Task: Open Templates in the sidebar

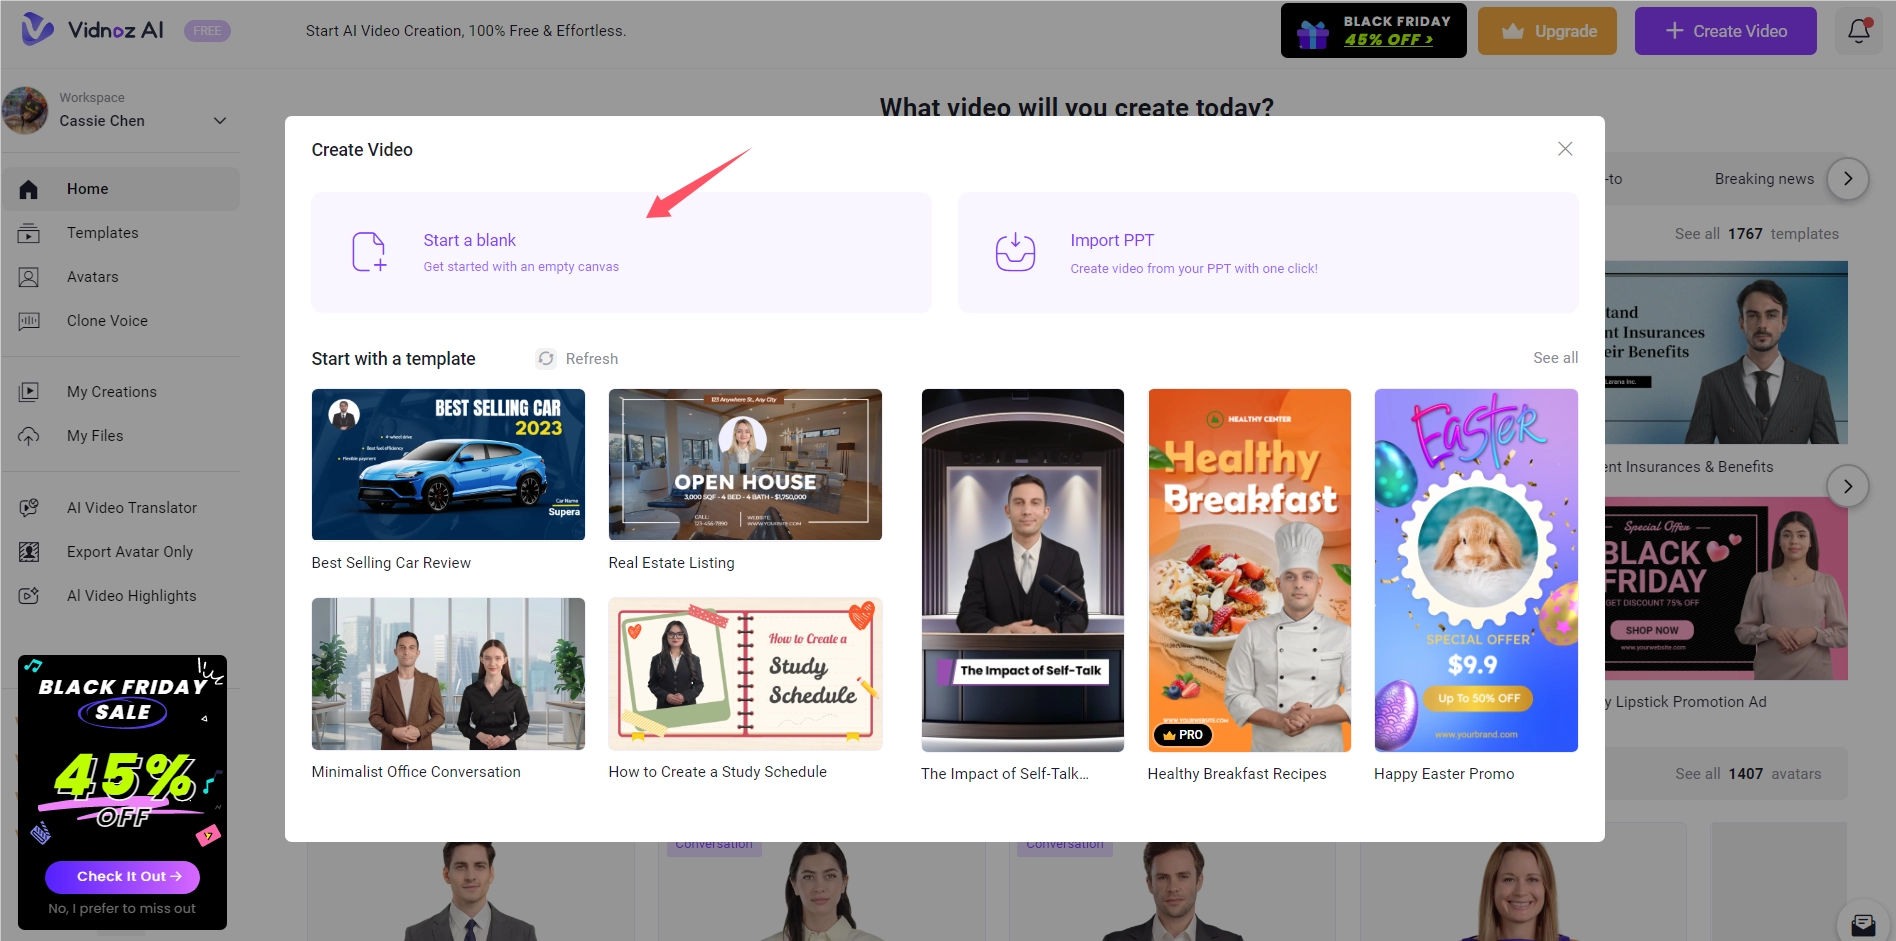Action: coord(121,233)
